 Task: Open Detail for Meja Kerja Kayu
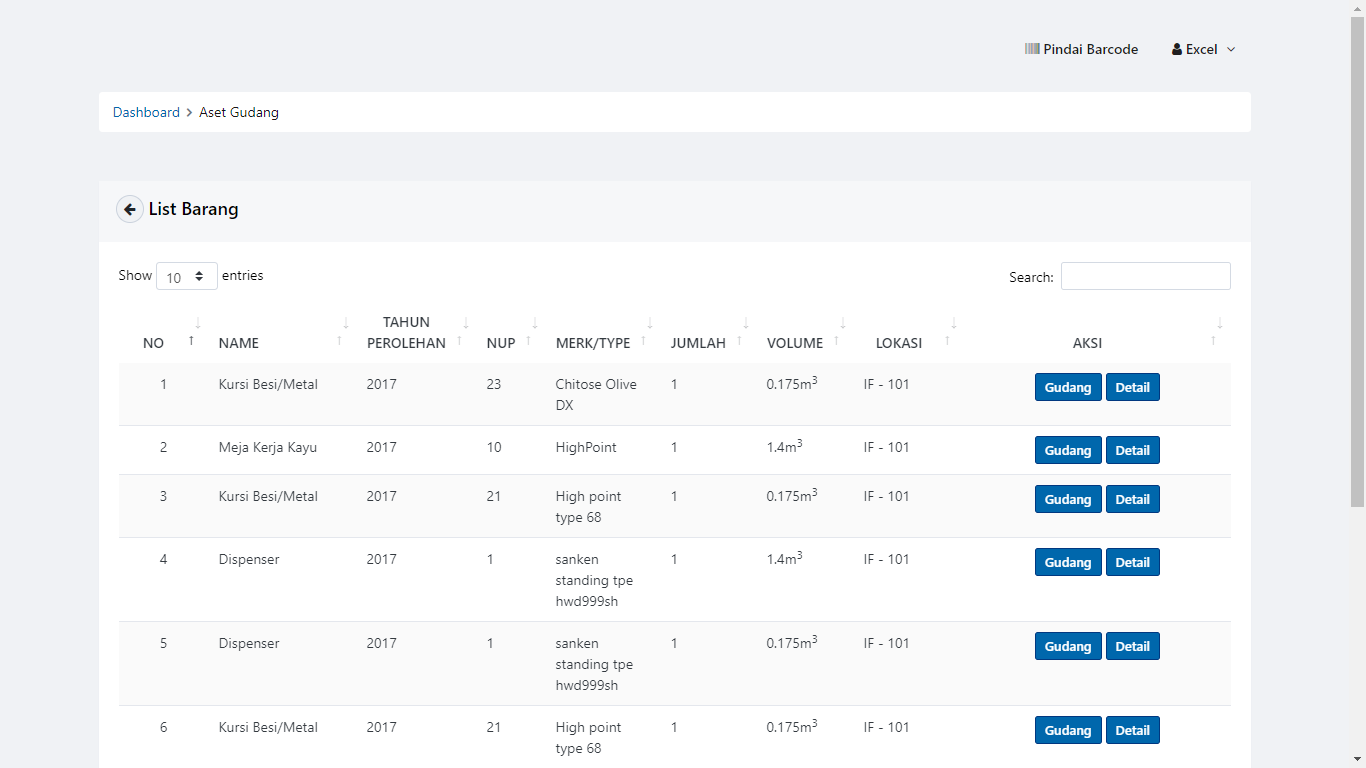(1133, 450)
